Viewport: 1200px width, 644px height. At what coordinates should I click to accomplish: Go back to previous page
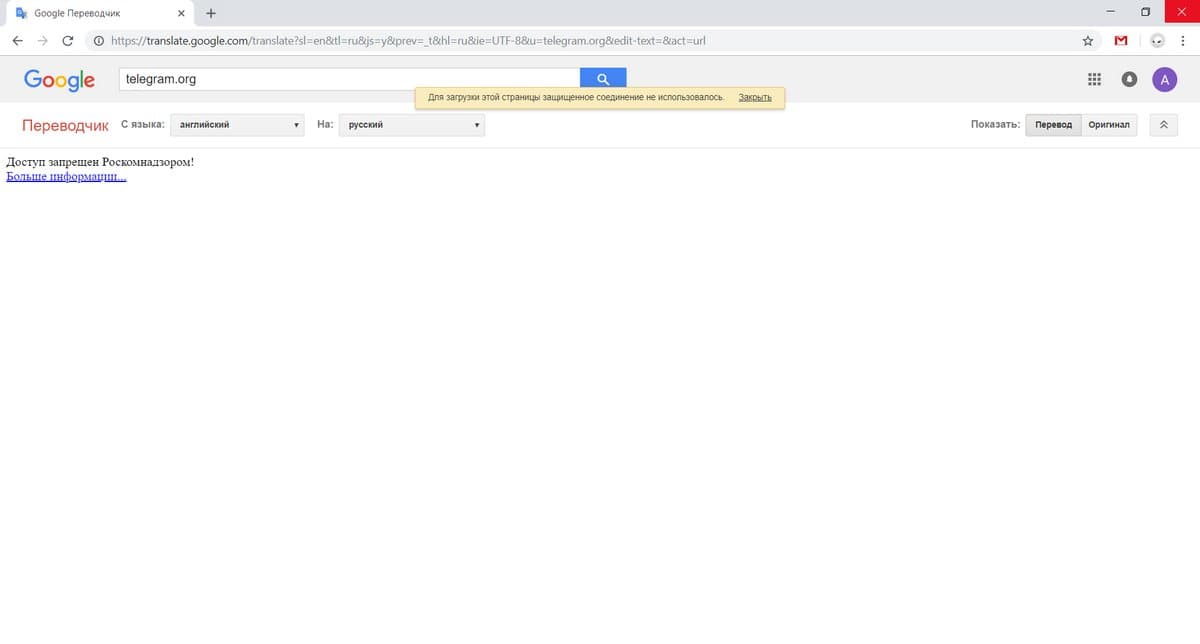click(x=18, y=41)
